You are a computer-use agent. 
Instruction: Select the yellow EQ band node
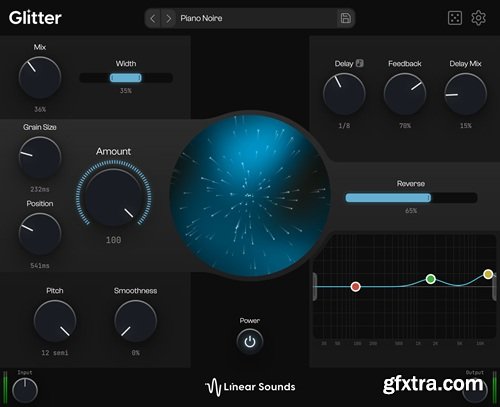click(x=488, y=274)
